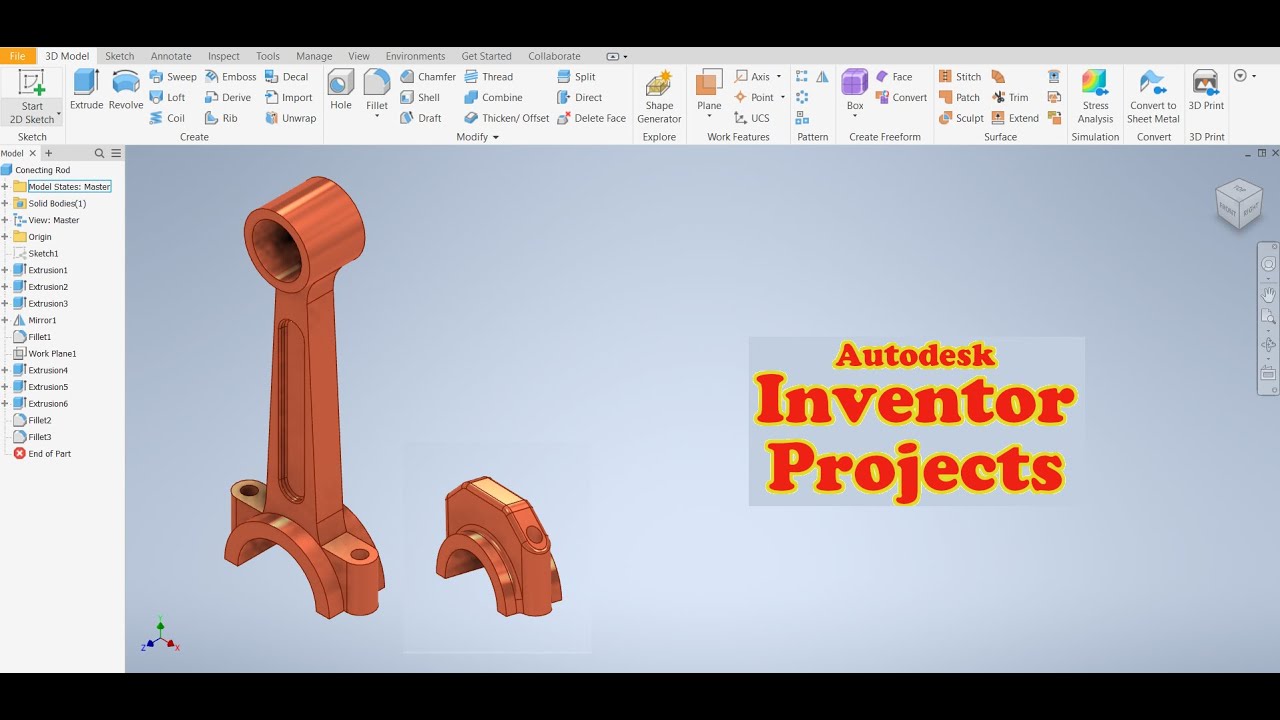Select Conecting Rod root node
Screen dimensions: 1280x720
36,170
